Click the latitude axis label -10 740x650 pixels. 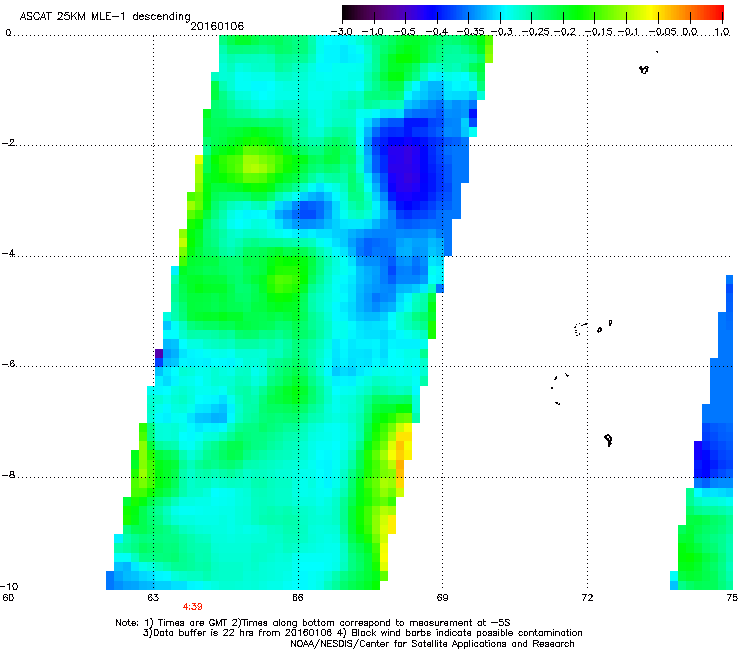tap(9, 586)
